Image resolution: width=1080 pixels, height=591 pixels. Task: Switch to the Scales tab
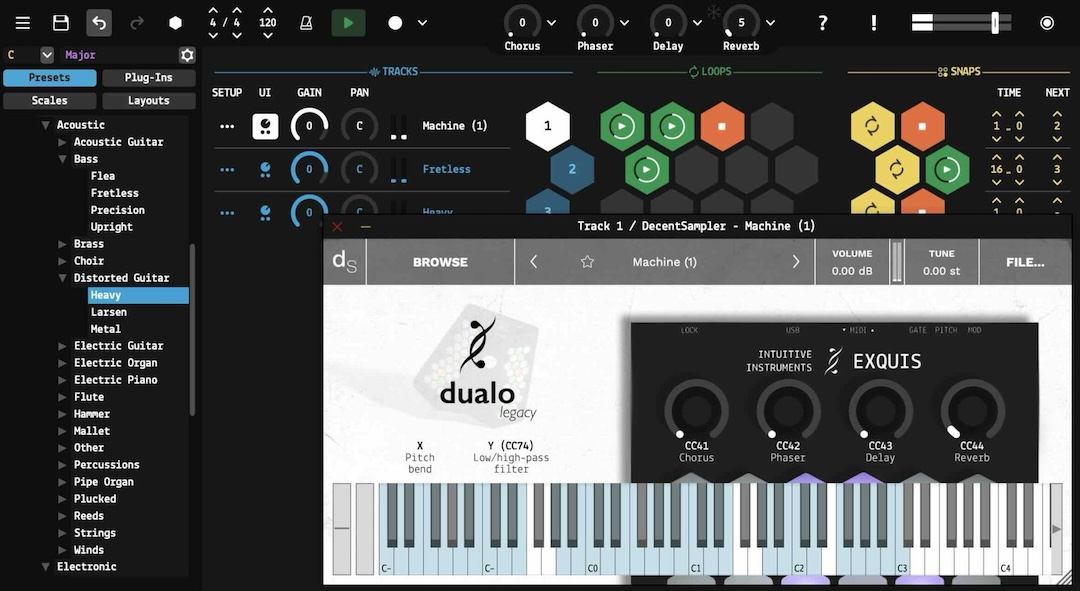point(49,100)
